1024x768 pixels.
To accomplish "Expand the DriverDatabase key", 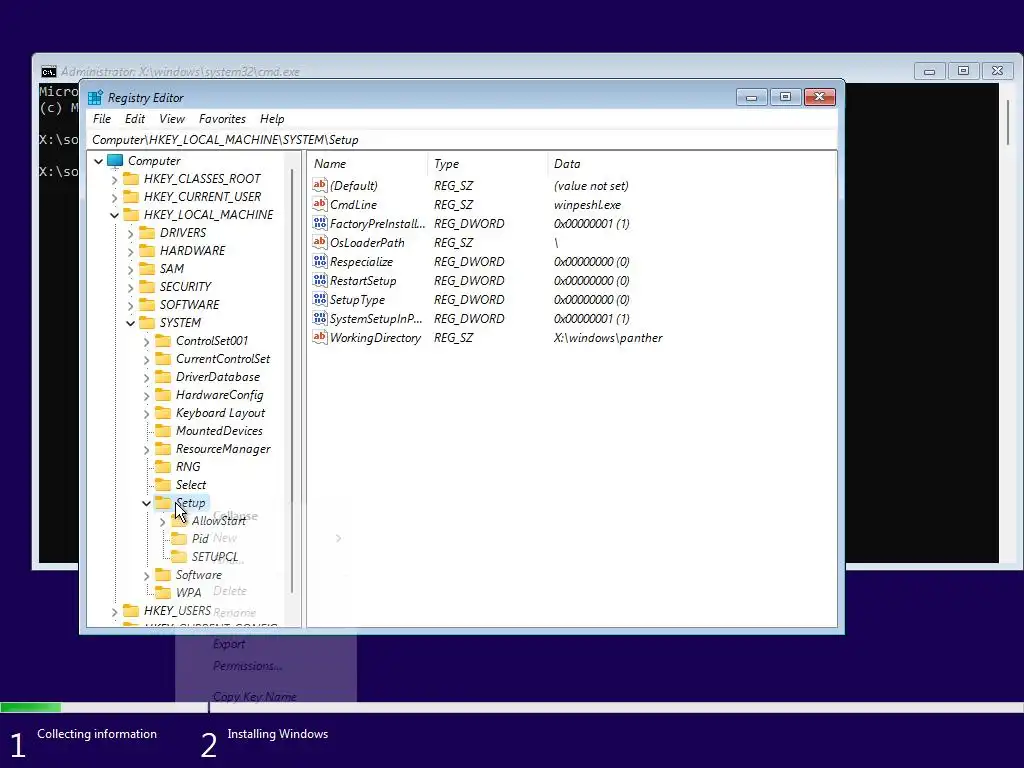I will 146,377.
